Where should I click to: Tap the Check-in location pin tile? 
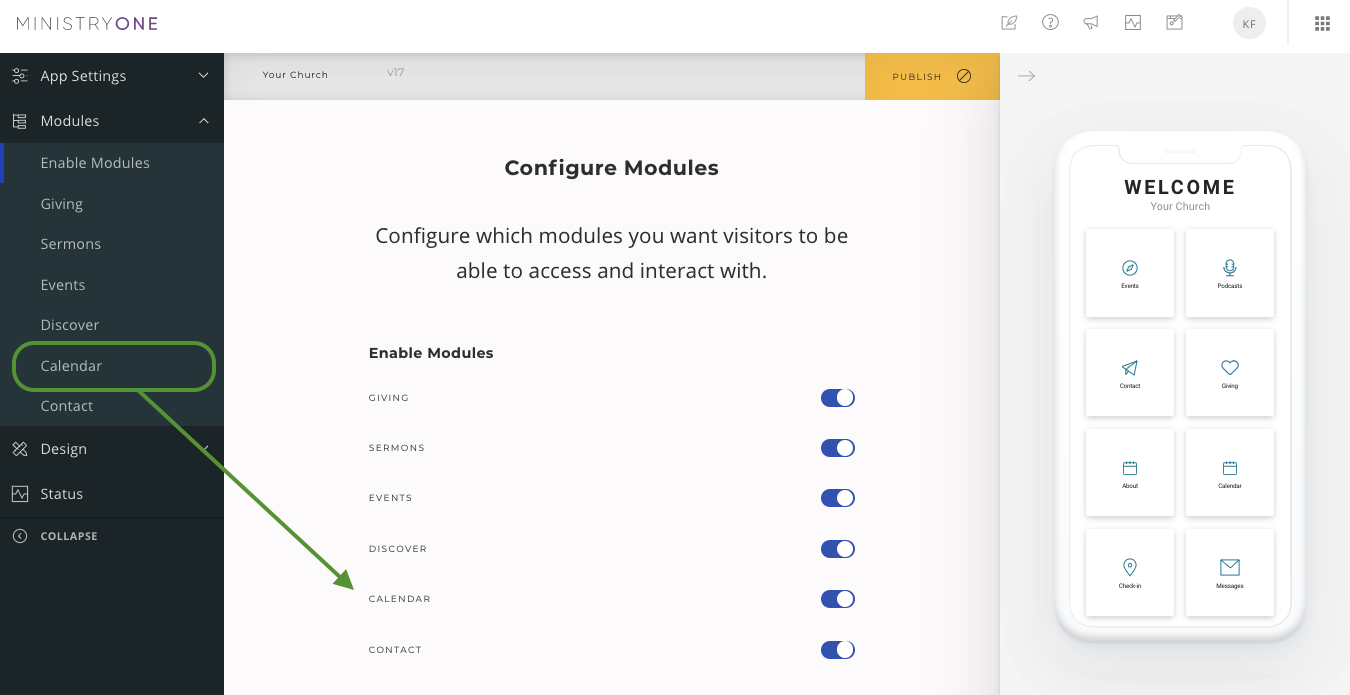1130,573
